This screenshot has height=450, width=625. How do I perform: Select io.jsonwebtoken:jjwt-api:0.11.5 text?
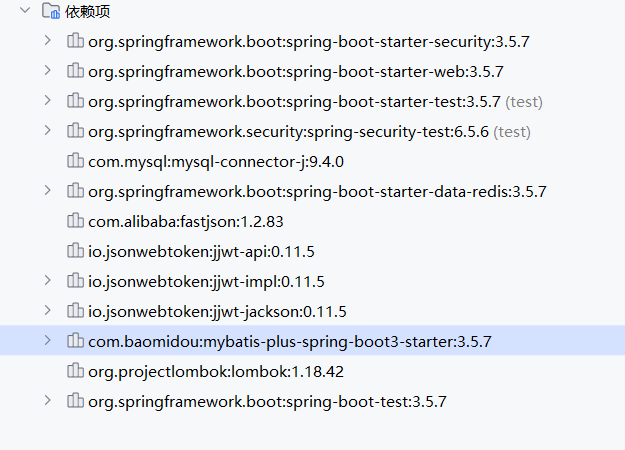[x=201, y=252]
